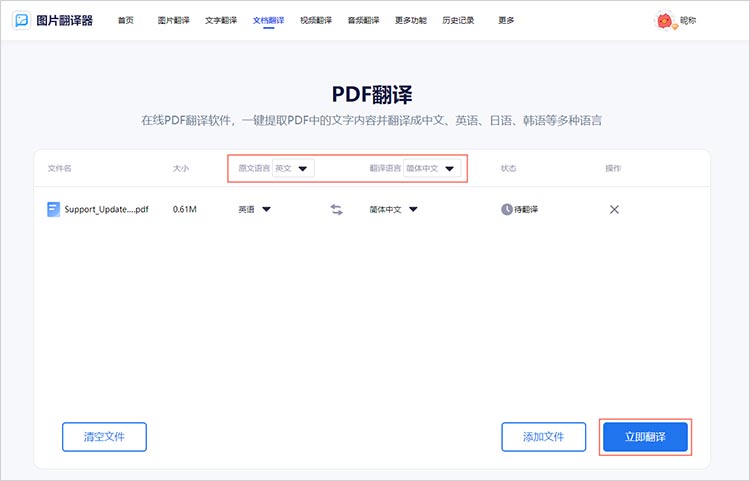Image resolution: width=750 pixels, height=481 pixels.
Task: Click the 添加文件 button
Action: (x=543, y=437)
